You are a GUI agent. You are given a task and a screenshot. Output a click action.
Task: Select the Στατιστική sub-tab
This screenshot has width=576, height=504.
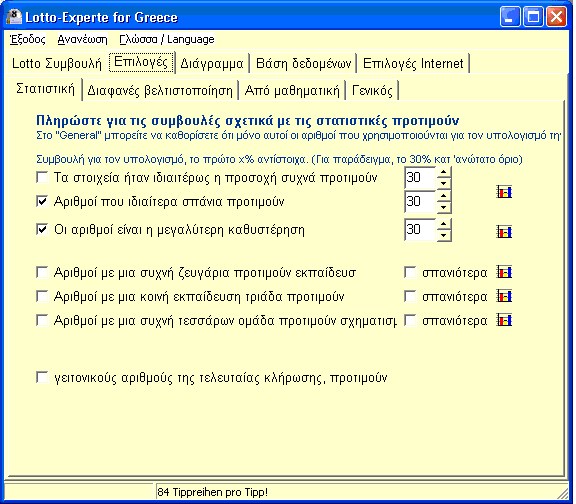[x=46, y=89]
